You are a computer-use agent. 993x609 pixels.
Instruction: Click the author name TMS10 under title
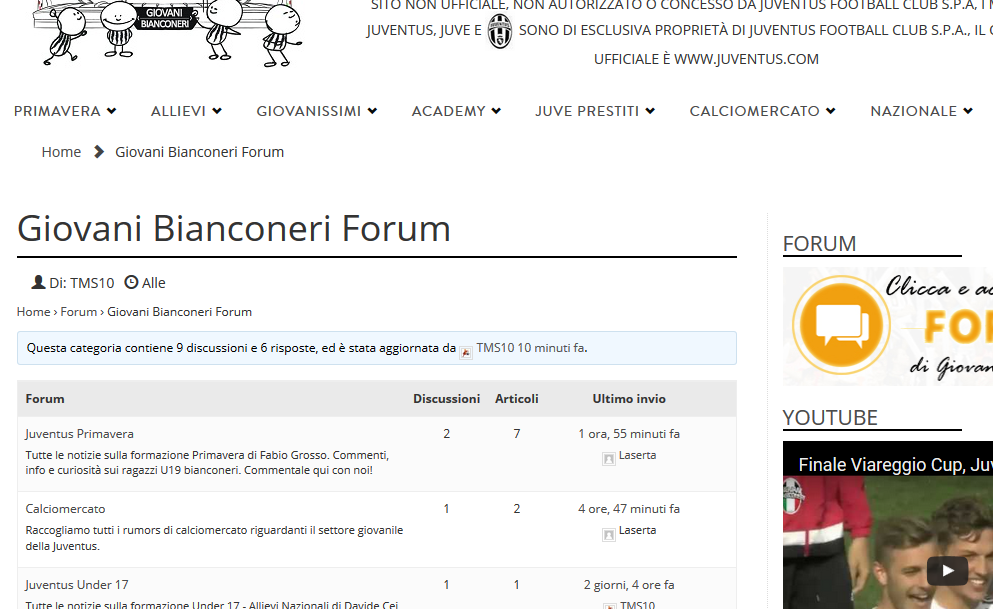pyautogui.click(x=92, y=283)
